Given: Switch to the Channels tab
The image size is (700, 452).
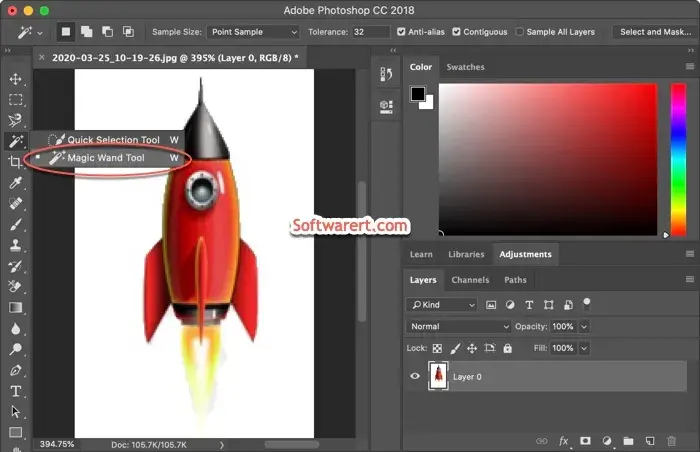Looking at the screenshot, I should point(470,280).
